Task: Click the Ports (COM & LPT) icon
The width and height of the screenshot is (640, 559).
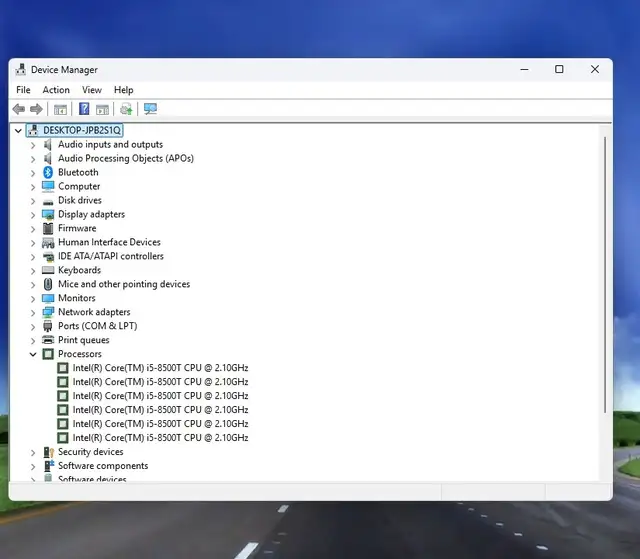Action: pyautogui.click(x=48, y=326)
